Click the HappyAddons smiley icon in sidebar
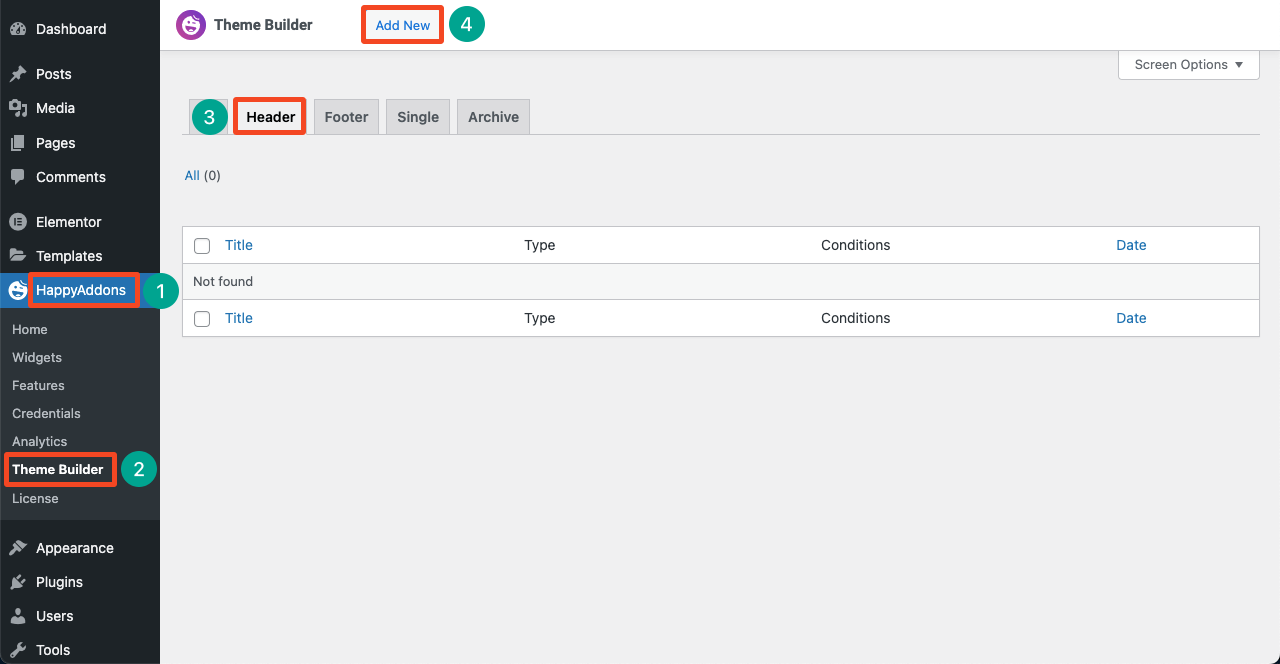 coord(18,291)
